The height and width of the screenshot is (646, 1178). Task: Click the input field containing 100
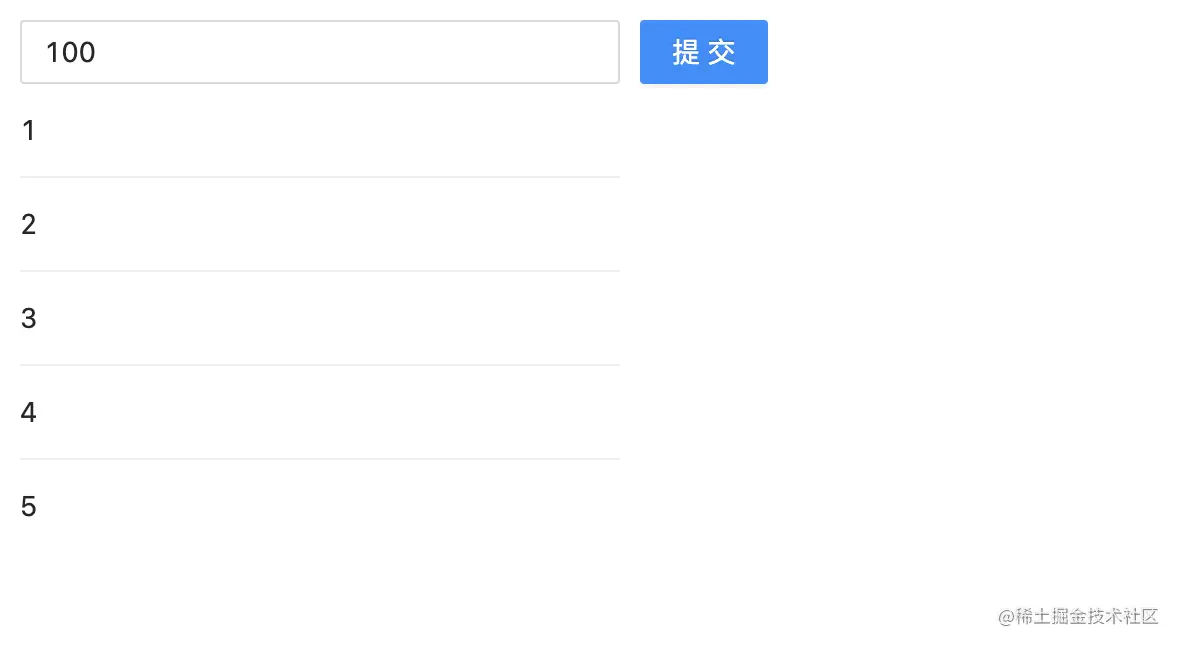coord(320,52)
